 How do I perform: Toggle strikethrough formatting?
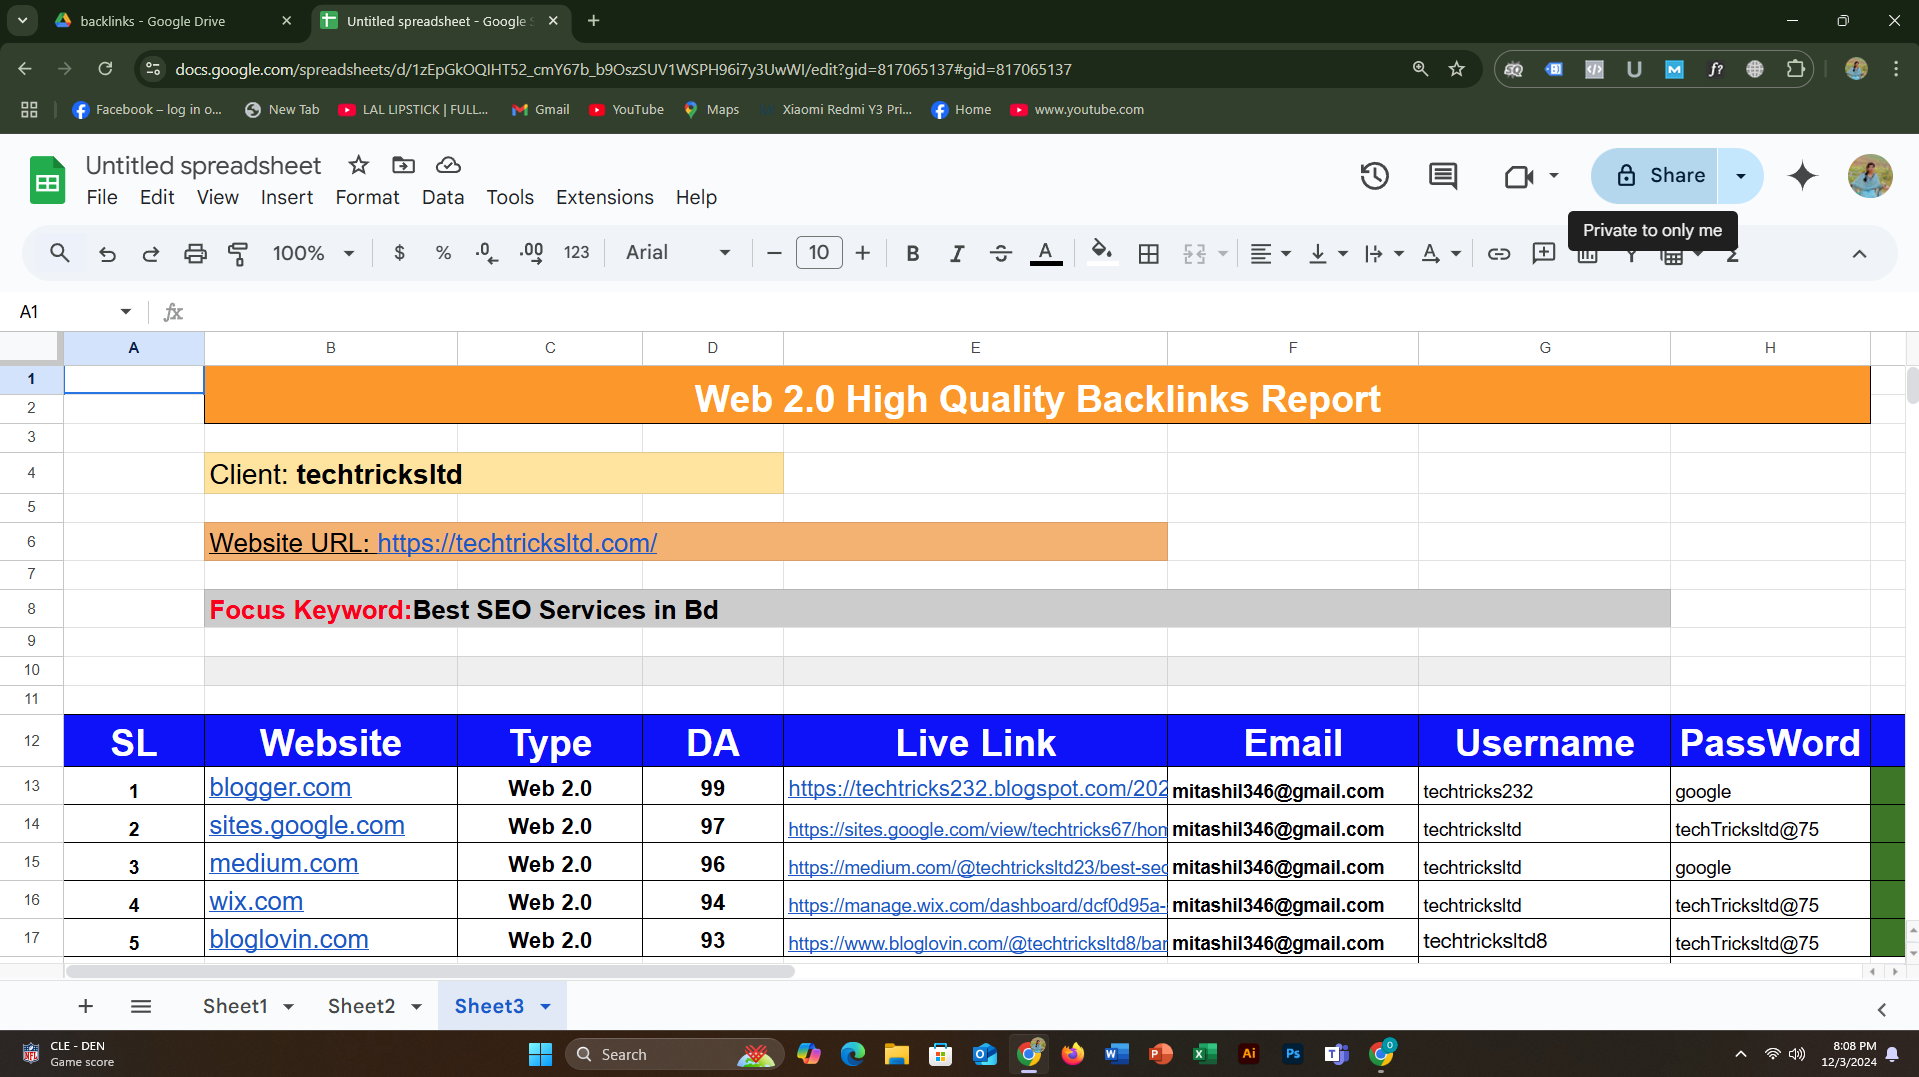click(1000, 254)
